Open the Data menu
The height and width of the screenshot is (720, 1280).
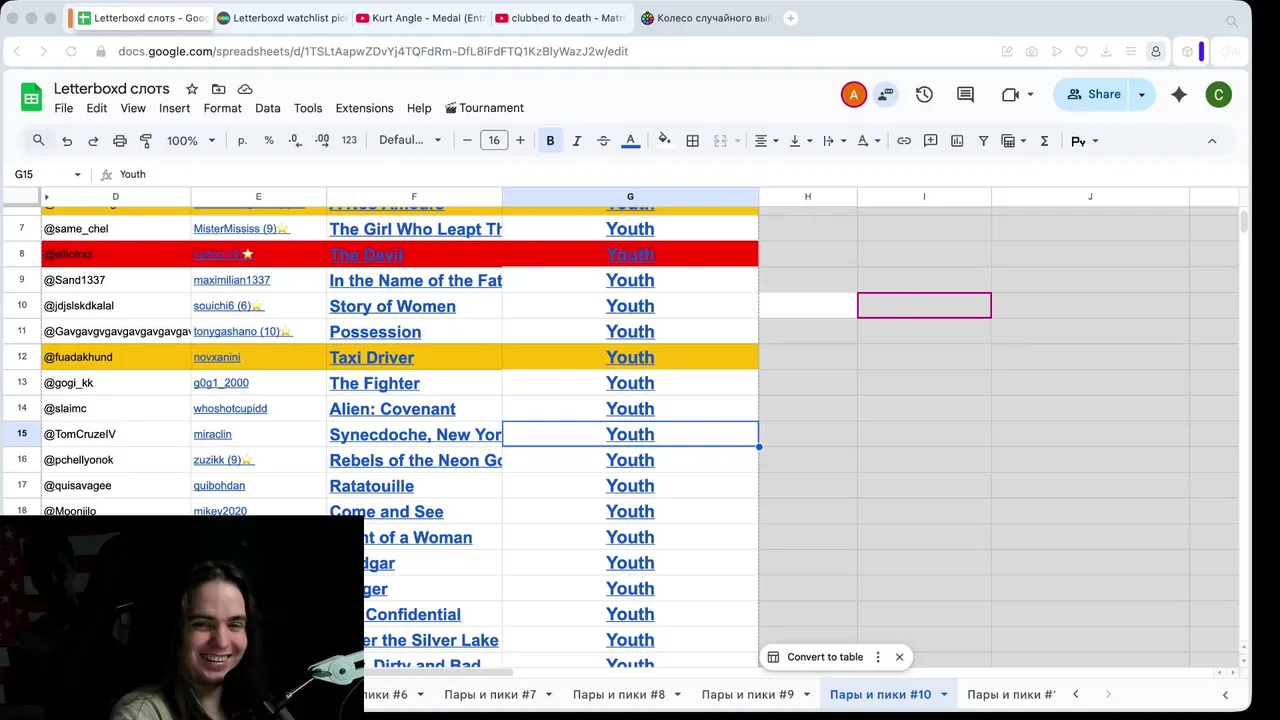pyautogui.click(x=267, y=108)
